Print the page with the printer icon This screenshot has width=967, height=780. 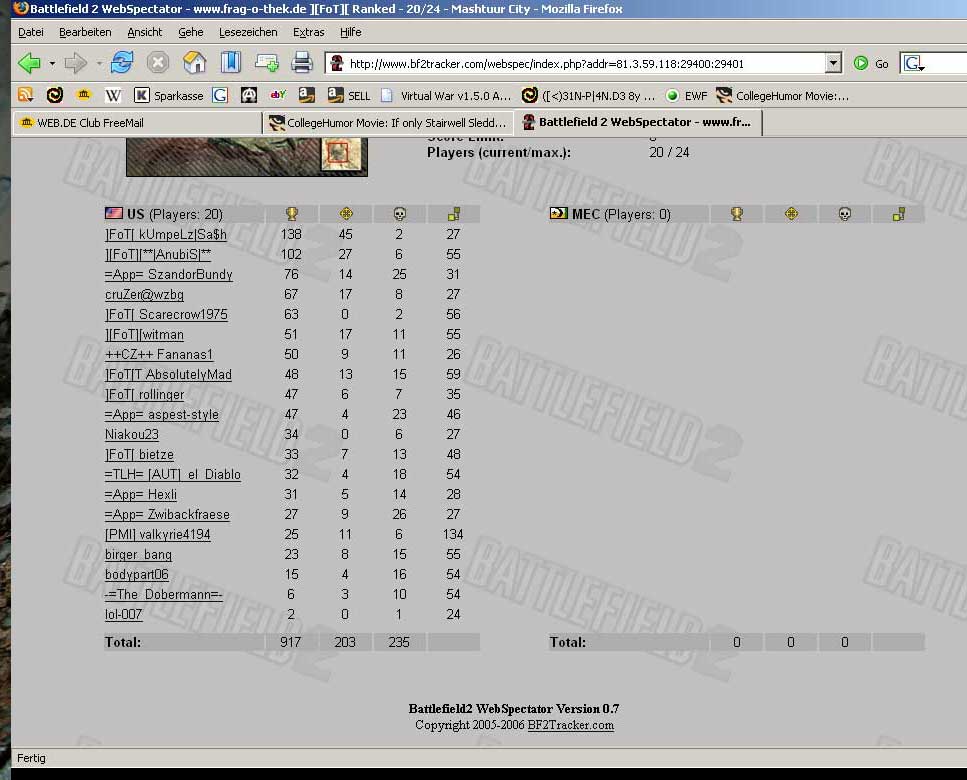click(302, 63)
